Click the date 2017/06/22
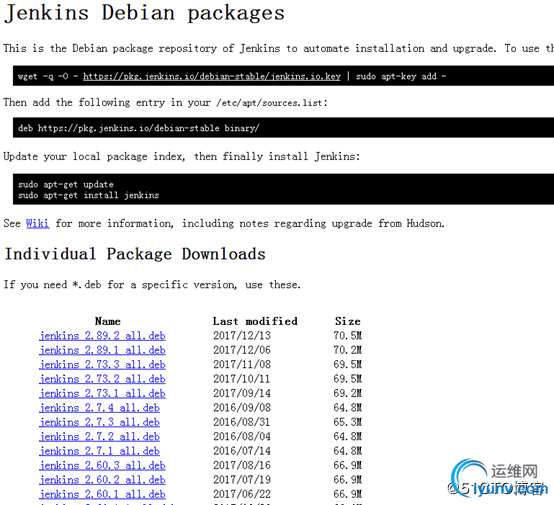554x505 pixels. coord(242,494)
